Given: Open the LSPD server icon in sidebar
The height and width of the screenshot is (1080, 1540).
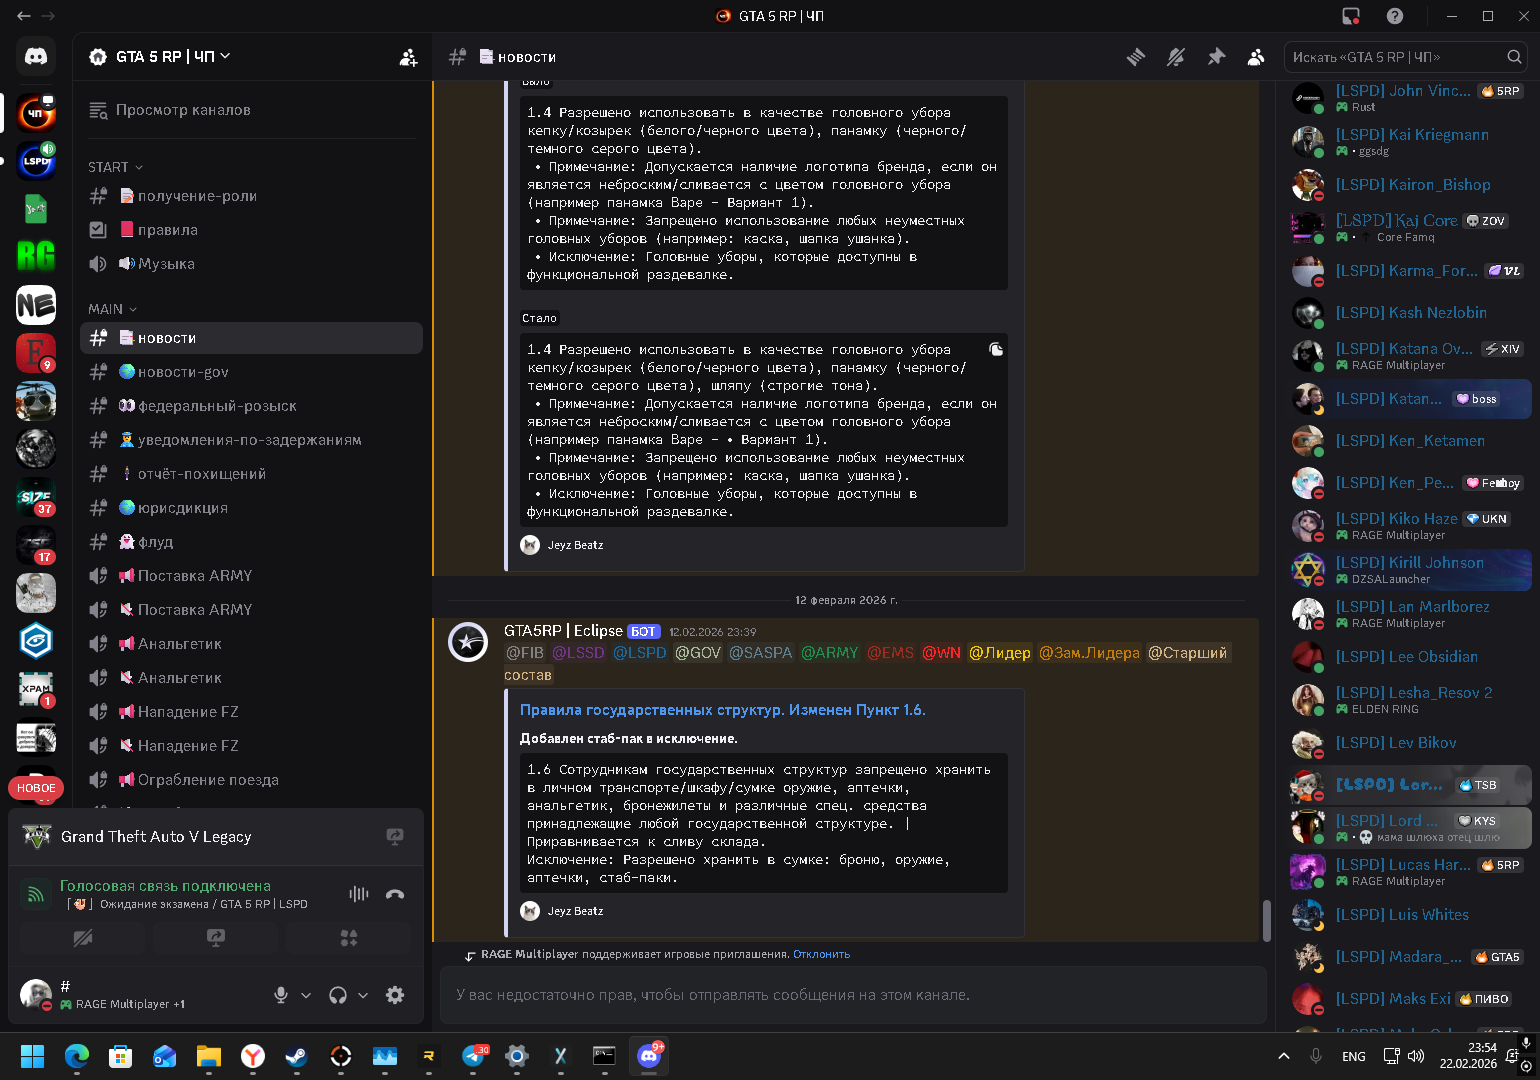Looking at the screenshot, I should (36, 160).
